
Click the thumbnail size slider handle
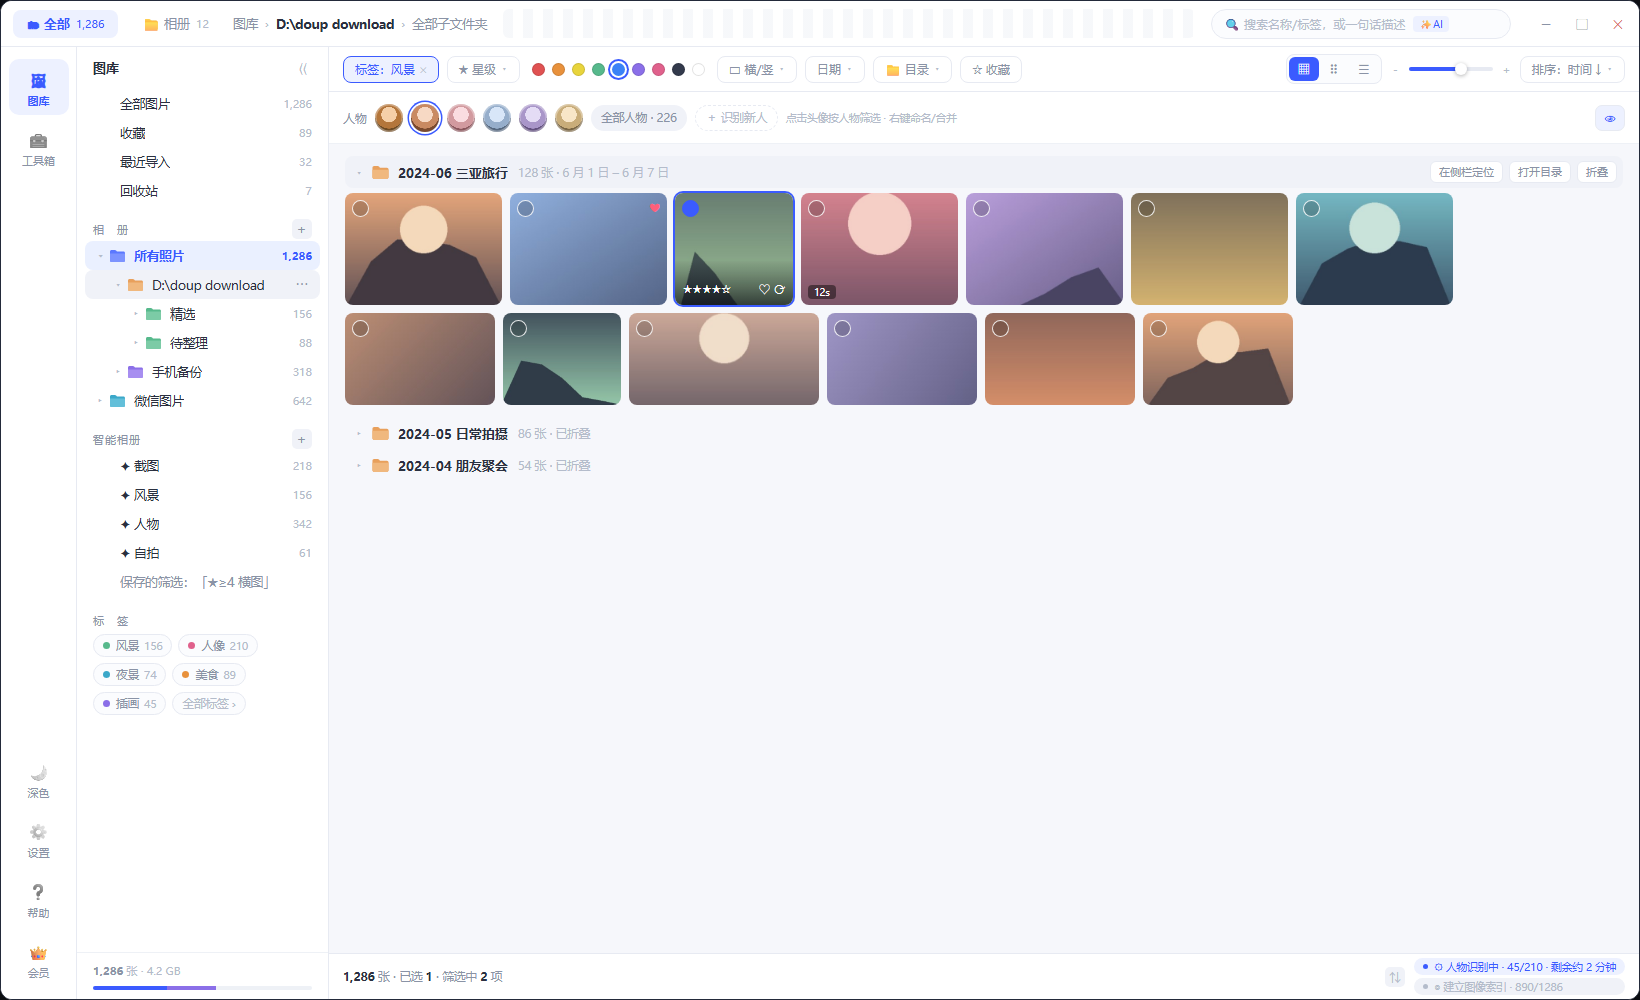(x=1461, y=69)
